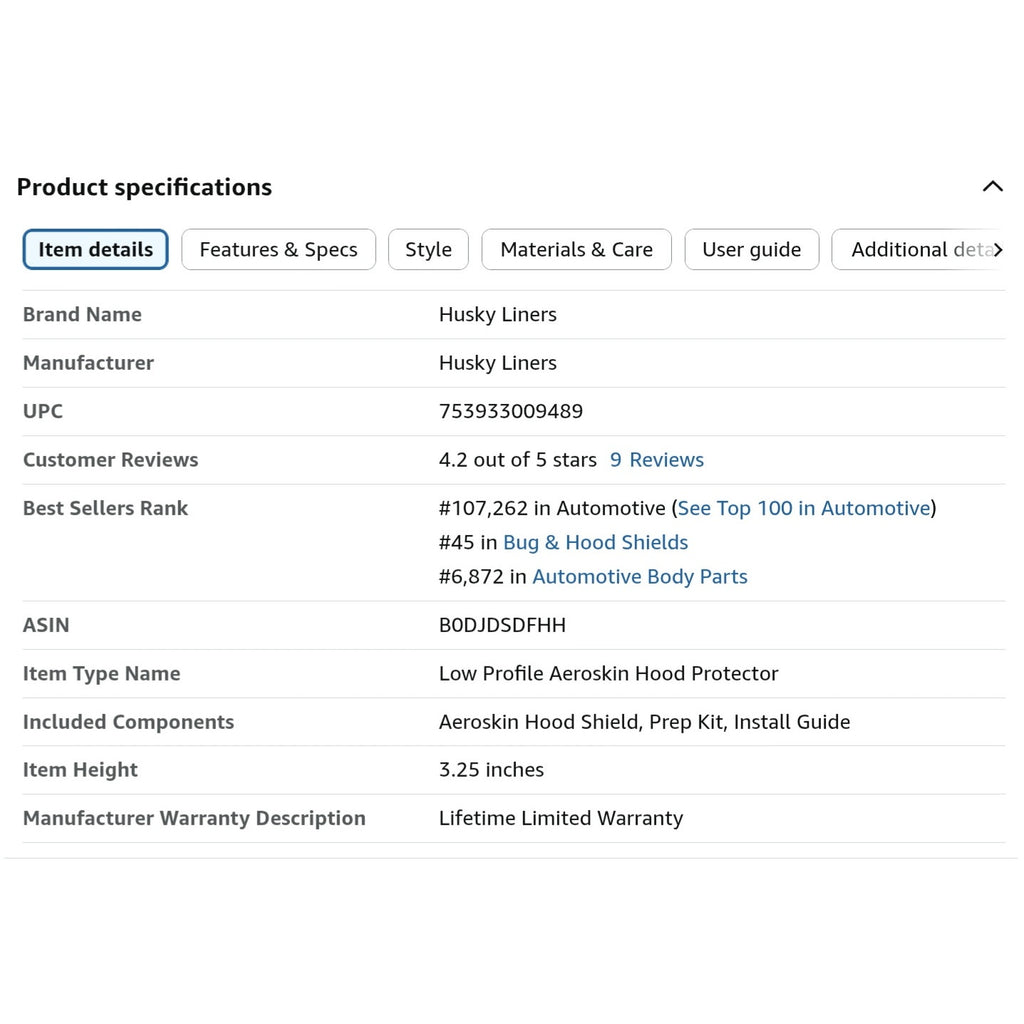The image size is (1024, 1024).
Task: Collapse the Product specifications section
Action: pos(992,187)
